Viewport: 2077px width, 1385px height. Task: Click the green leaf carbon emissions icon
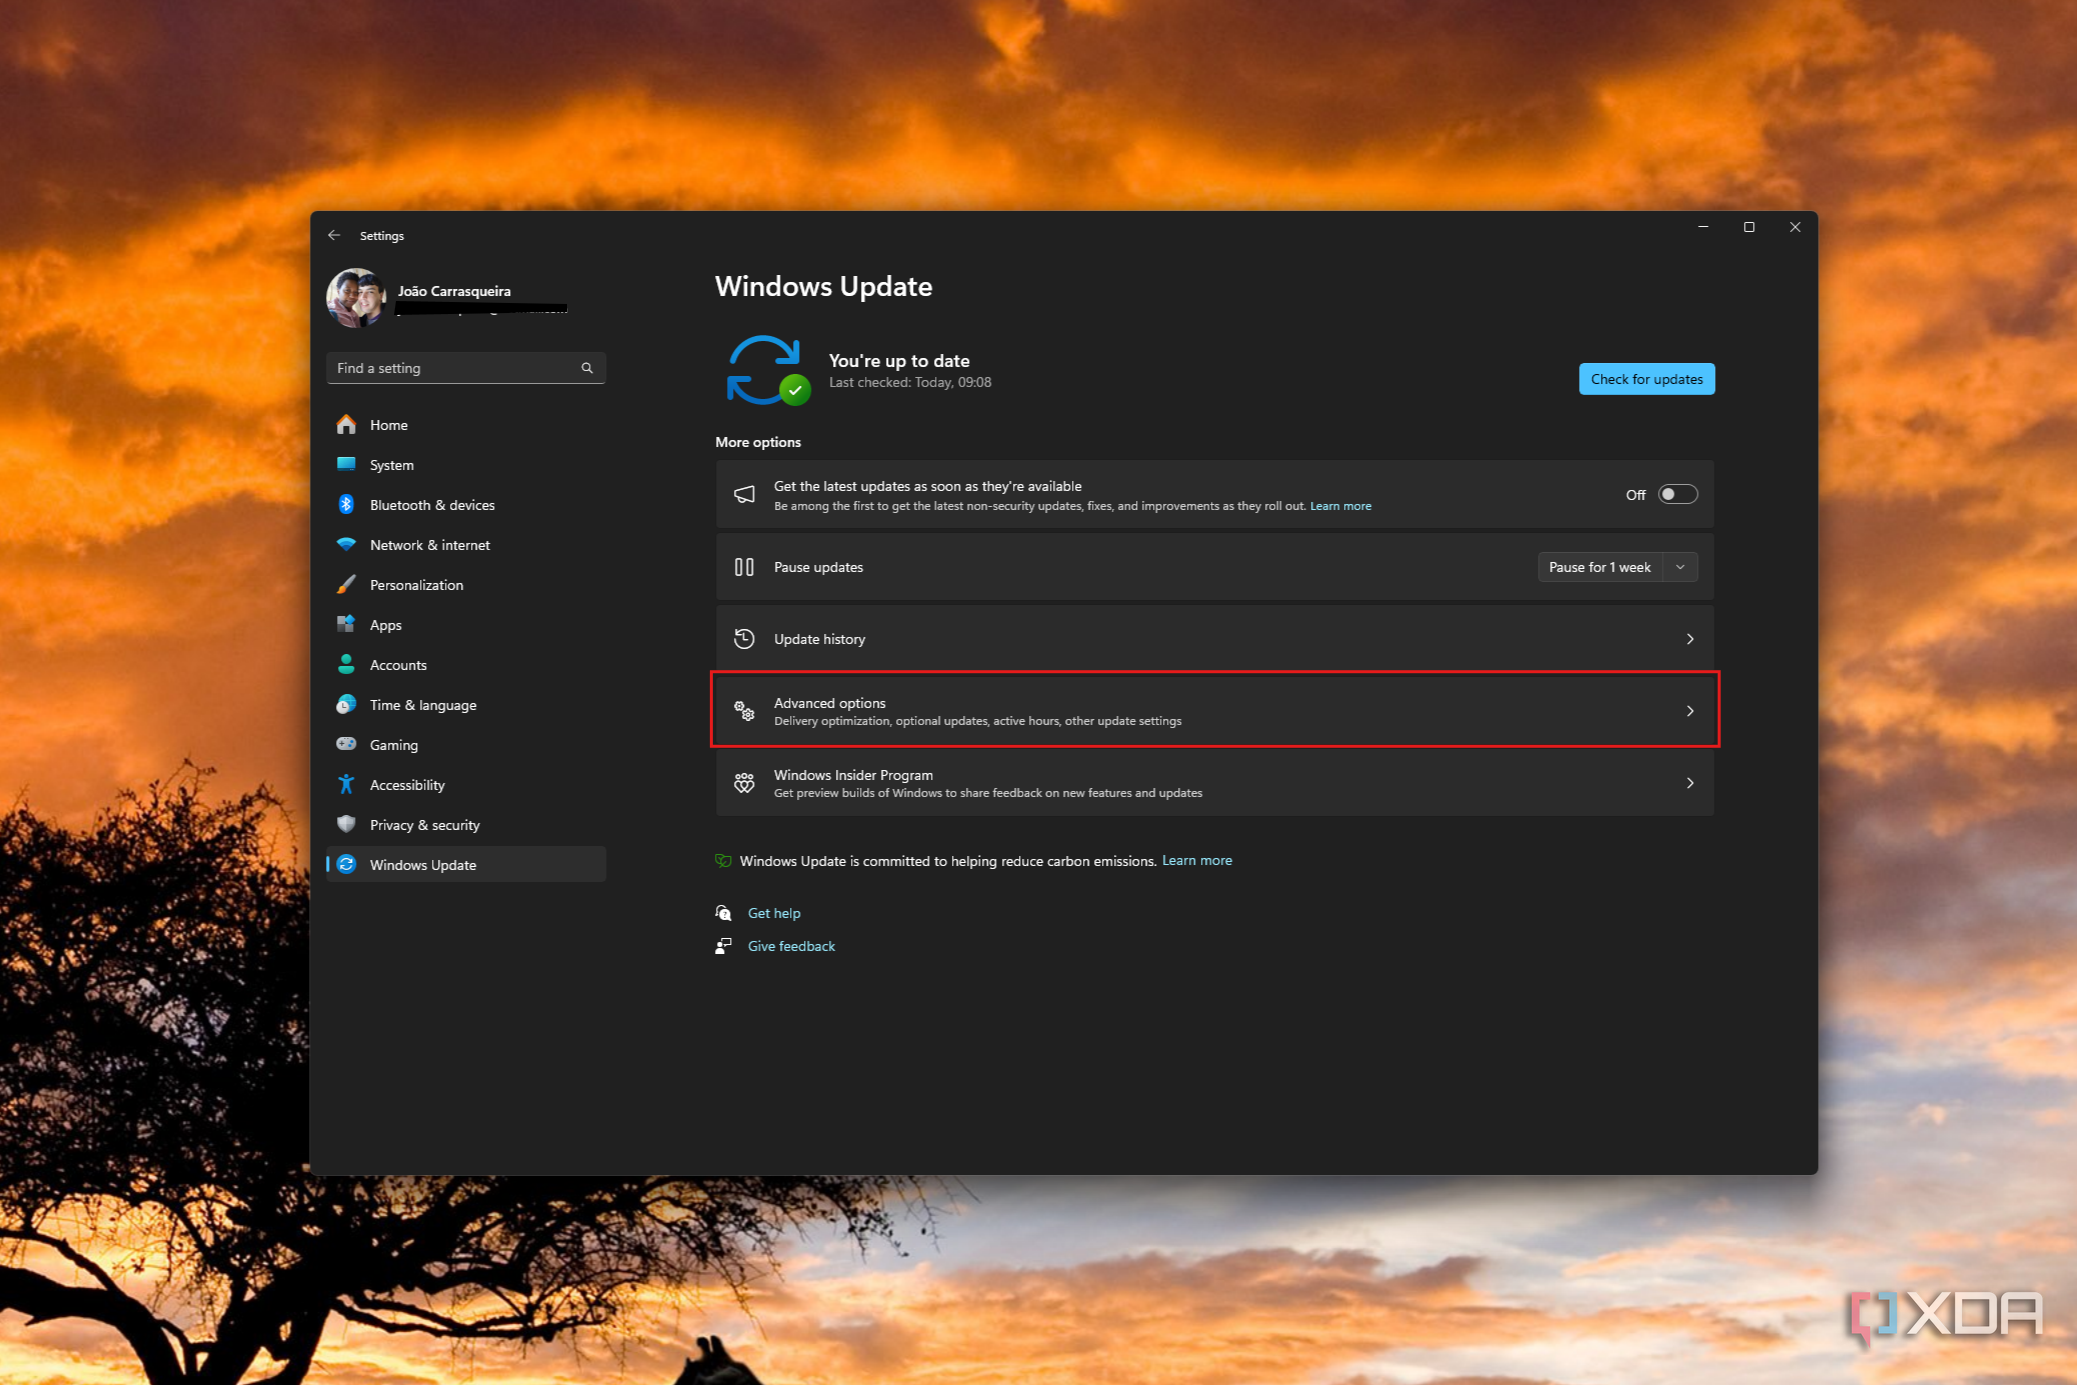coord(723,861)
